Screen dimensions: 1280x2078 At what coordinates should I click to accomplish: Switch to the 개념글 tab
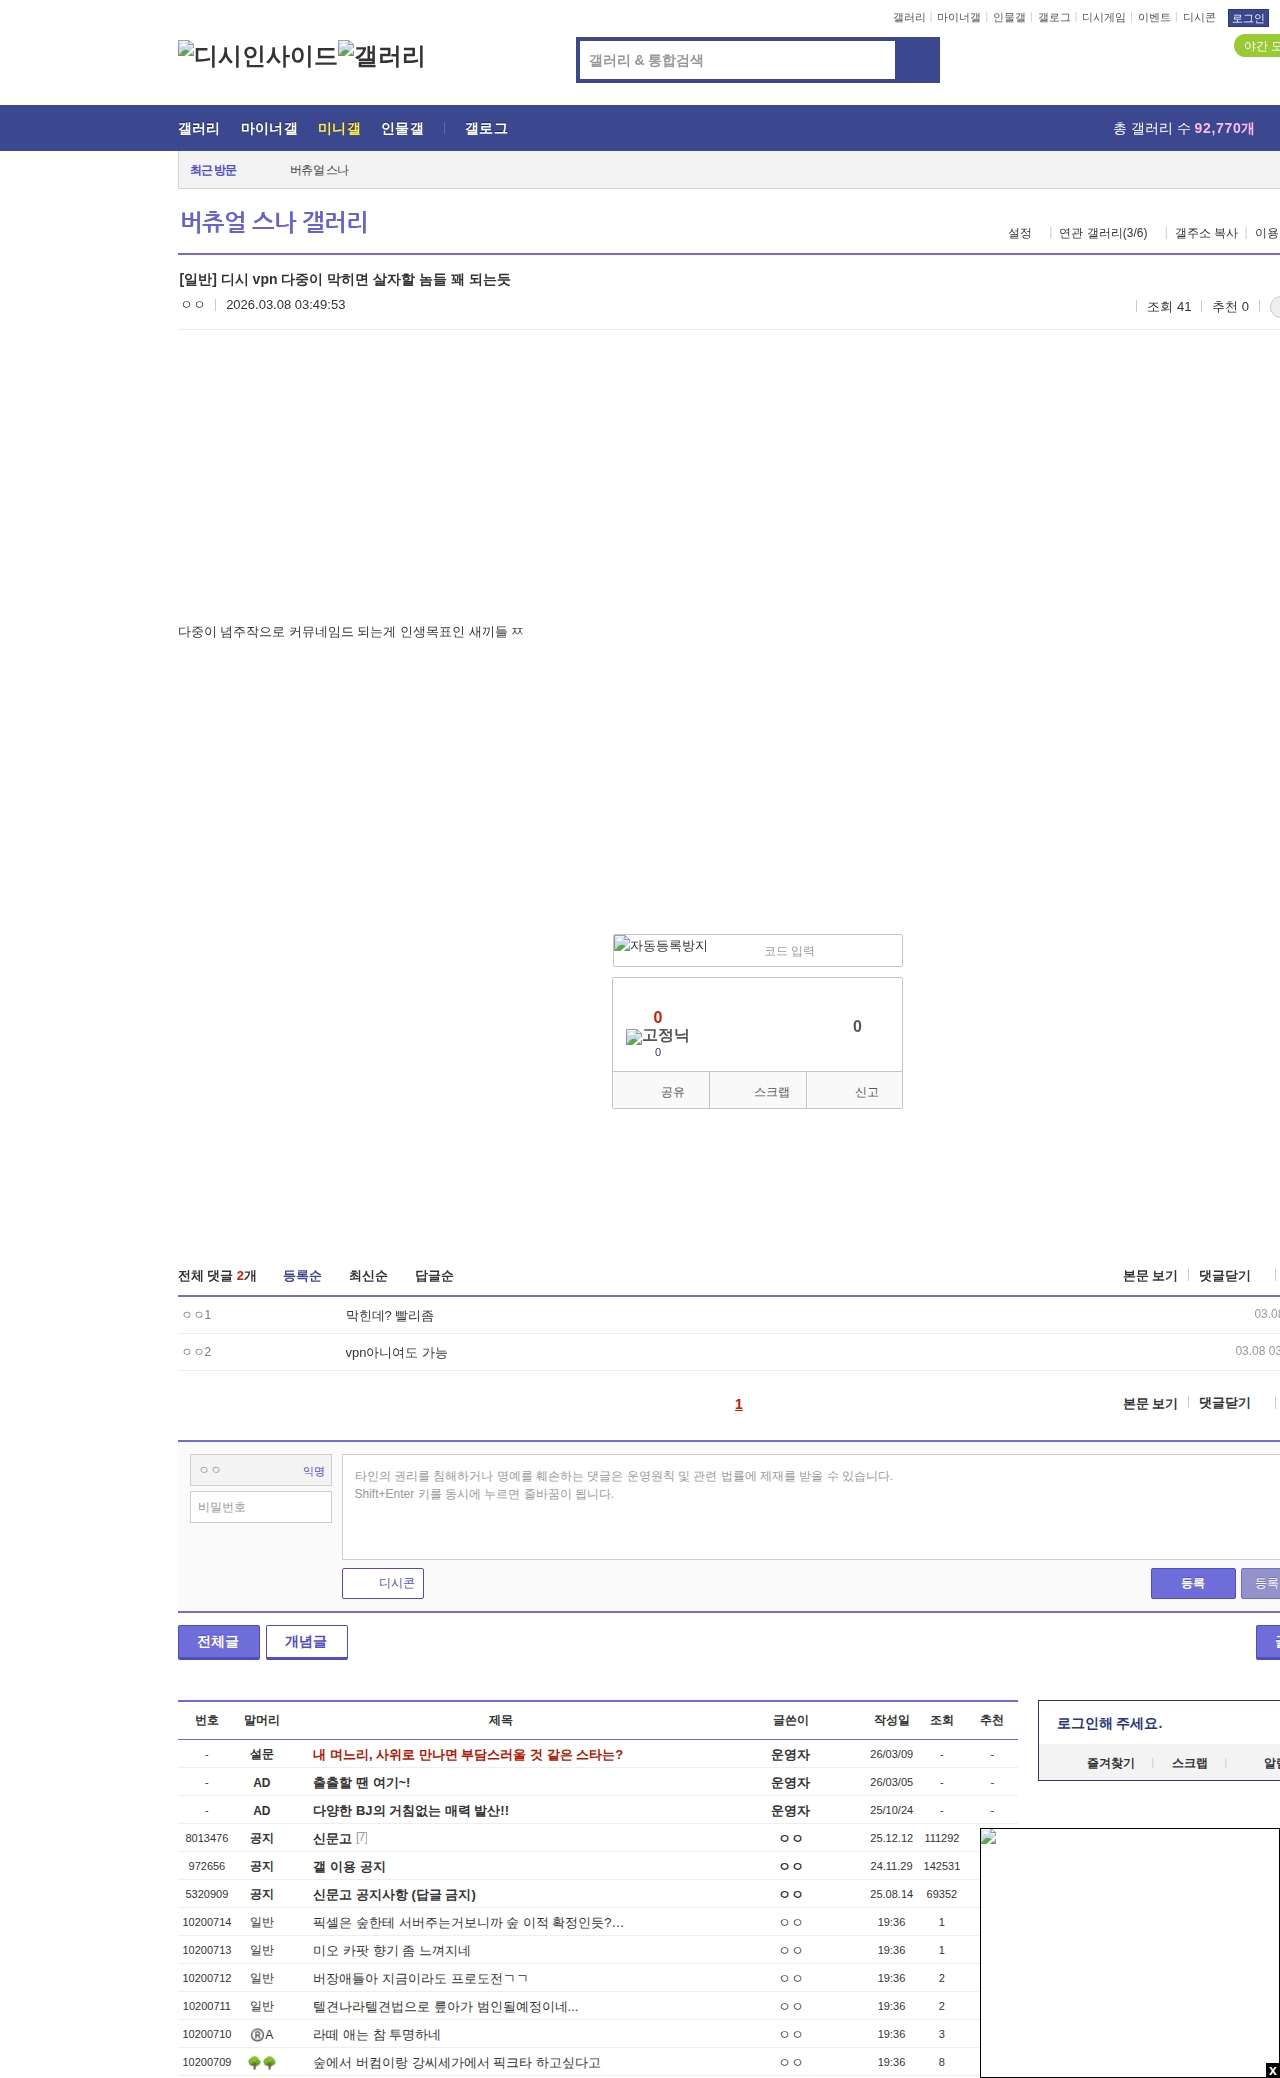(306, 1642)
